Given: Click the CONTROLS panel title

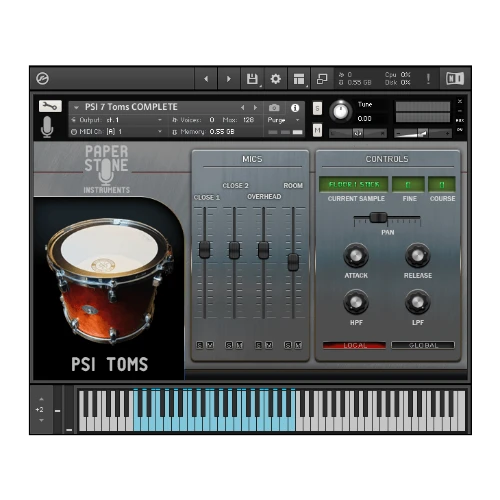Looking at the screenshot, I should click(x=387, y=159).
